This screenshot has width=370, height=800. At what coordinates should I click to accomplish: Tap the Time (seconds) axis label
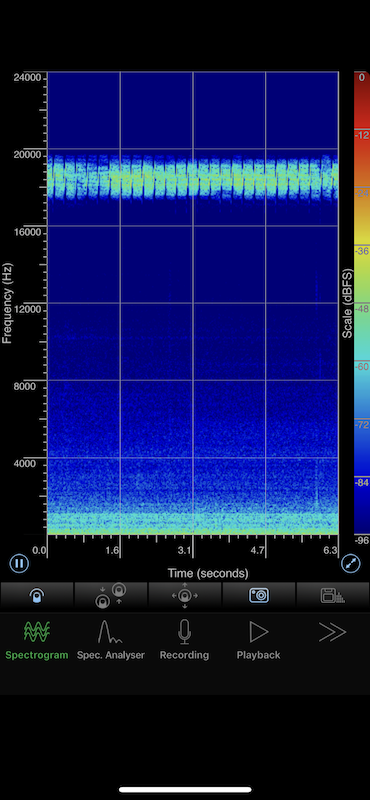pos(208,573)
